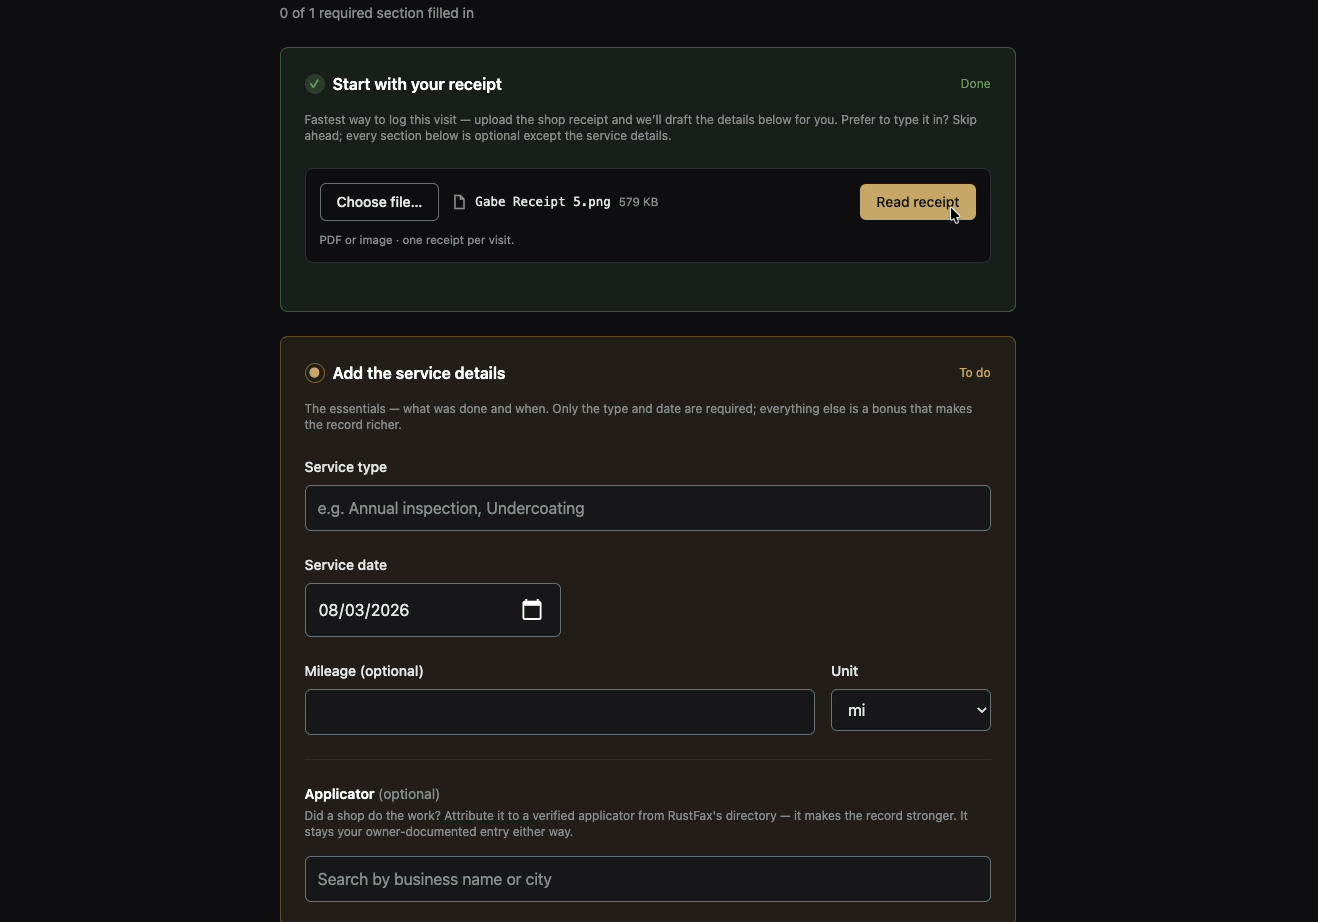
Task: Click the Choose file… button
Action: [379, 202]
